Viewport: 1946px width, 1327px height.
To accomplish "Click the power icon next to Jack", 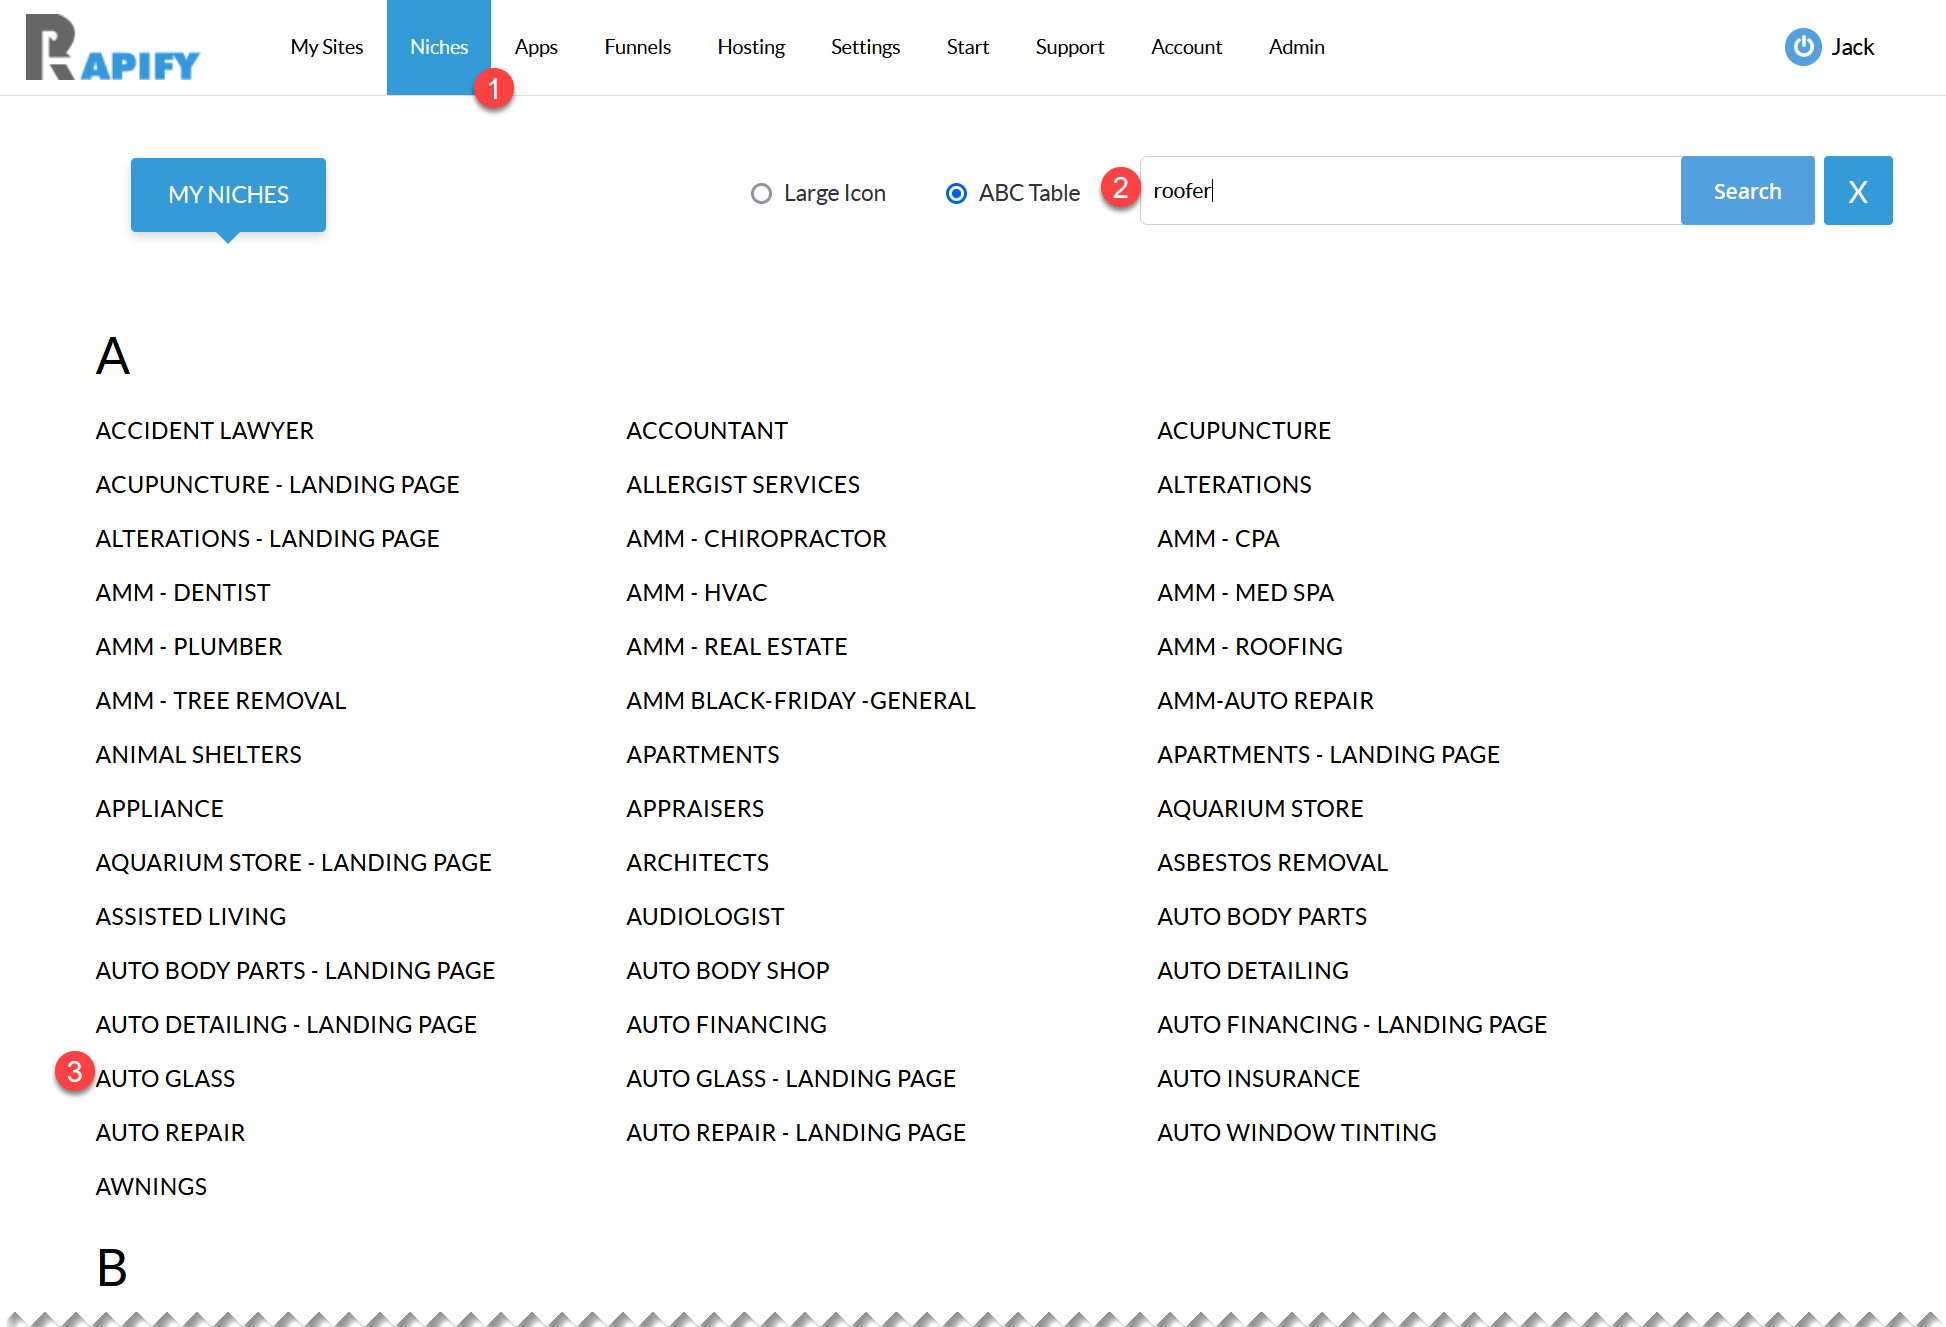I will click(x=1802, y=47).
